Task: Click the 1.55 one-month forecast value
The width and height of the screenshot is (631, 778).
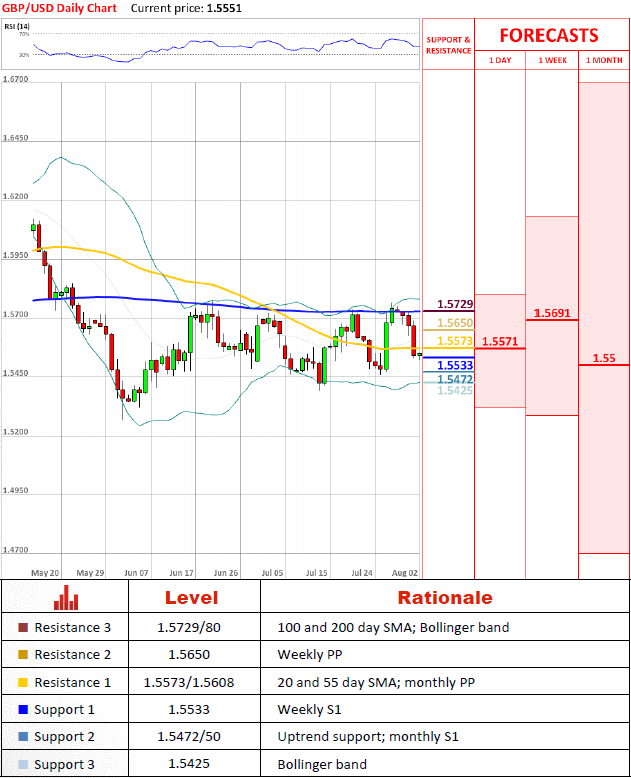Action: [604, 358]
